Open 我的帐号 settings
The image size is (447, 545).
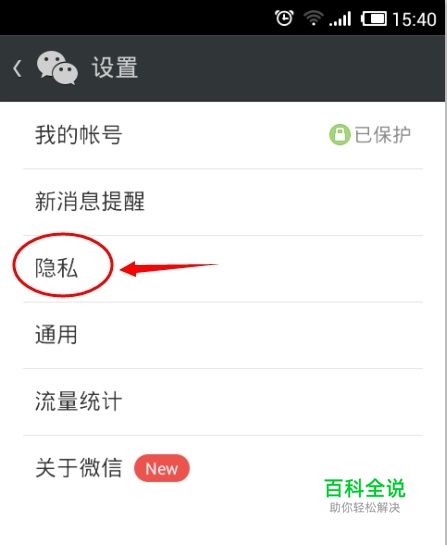223,135
